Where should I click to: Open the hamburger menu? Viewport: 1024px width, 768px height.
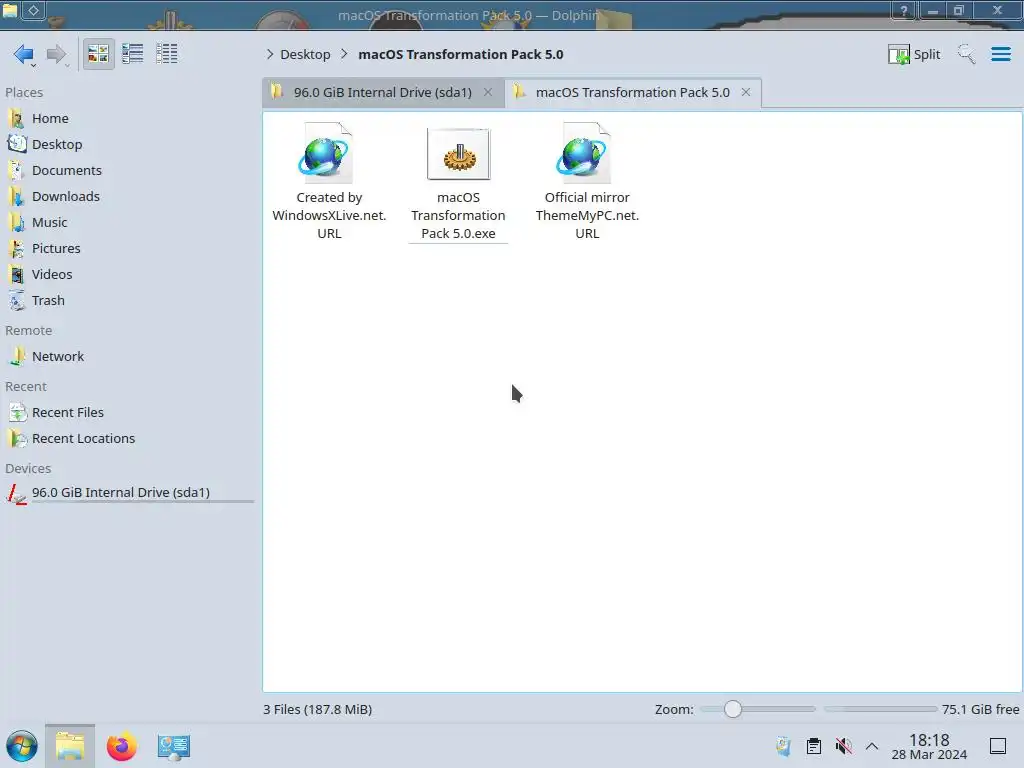tap(1000, 54)
